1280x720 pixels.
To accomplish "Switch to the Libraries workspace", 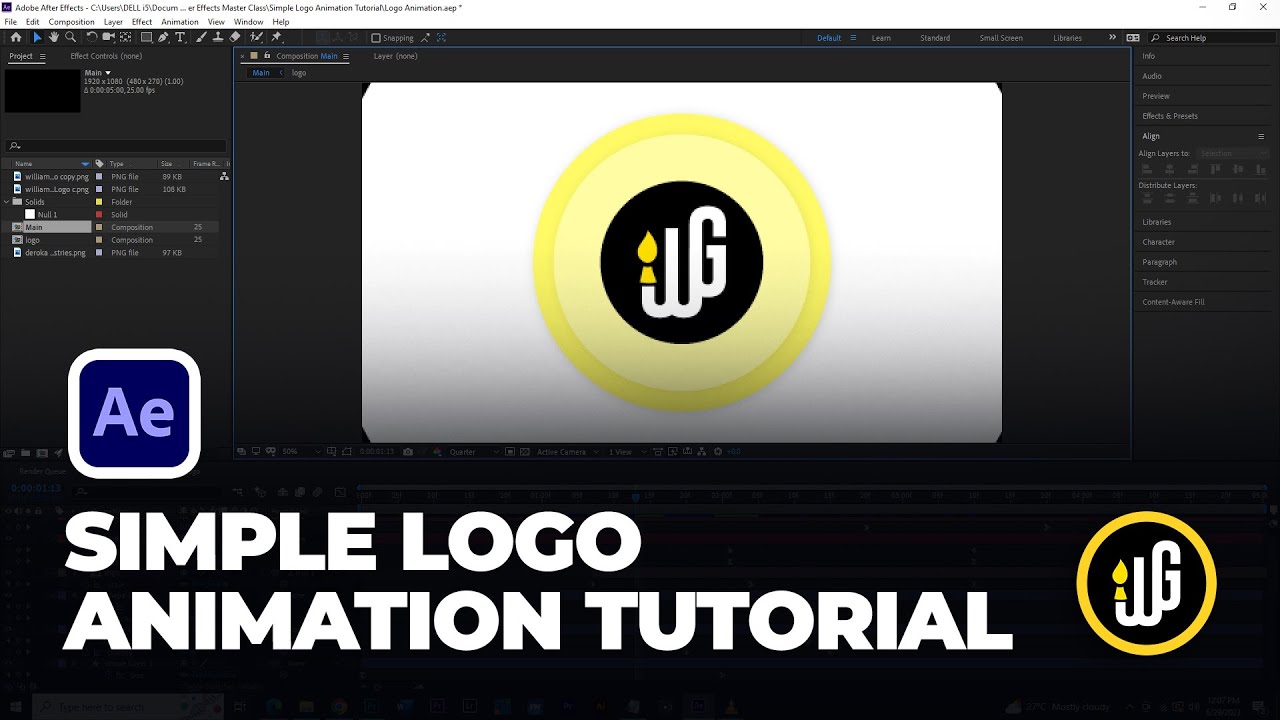I will coord(1067,38).
